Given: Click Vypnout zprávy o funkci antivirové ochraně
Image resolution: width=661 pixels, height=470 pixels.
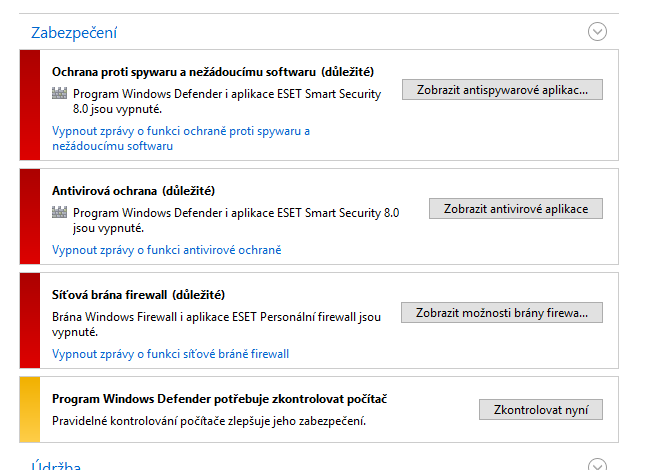Looking at the screenshot, I should coord(166,250).
